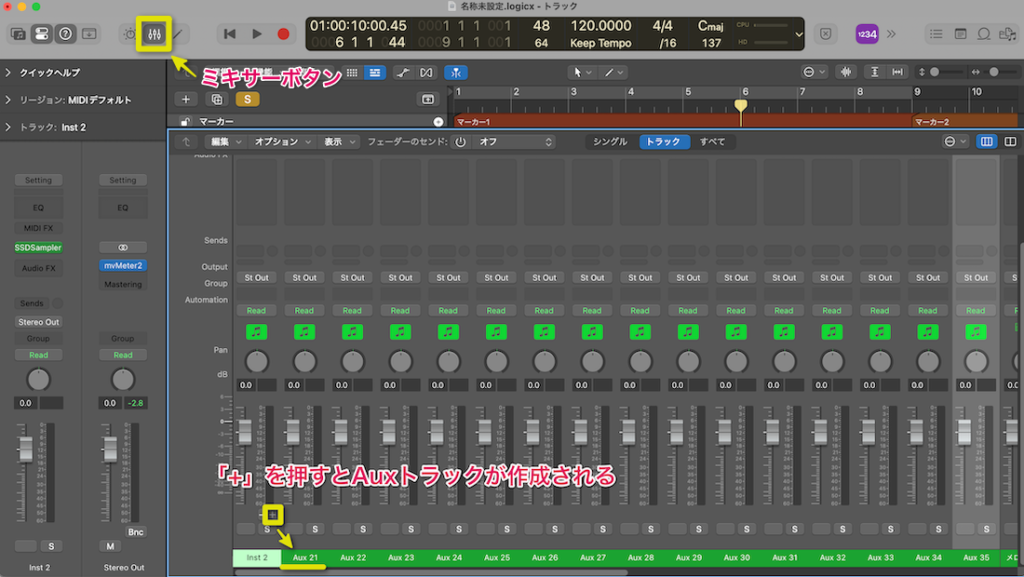Click the record button in the transport

(x=283, y=32)
